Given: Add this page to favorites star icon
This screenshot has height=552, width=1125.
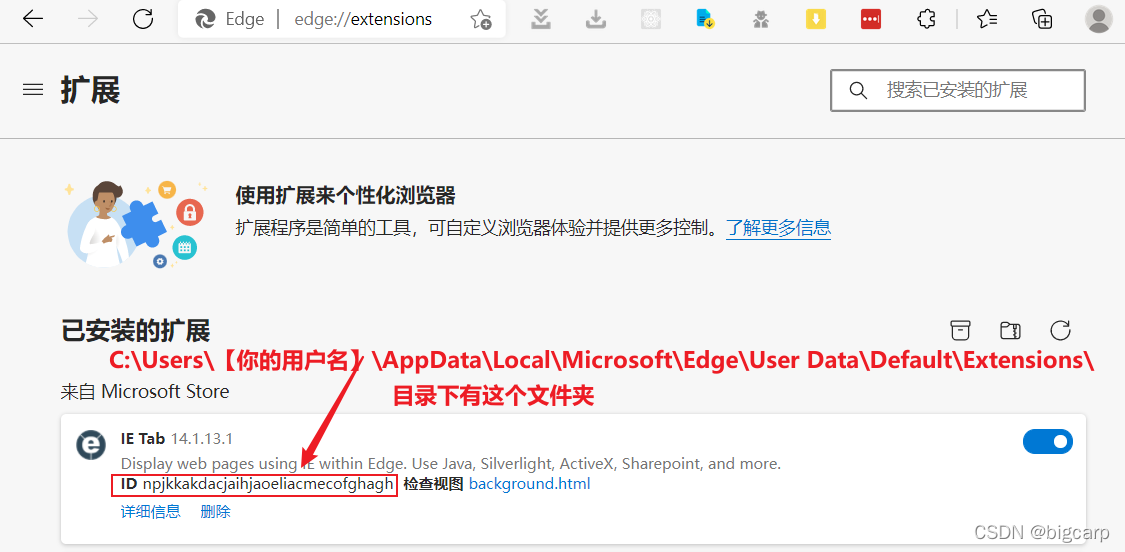Looking at the screenshot, I should coord(481,19).
